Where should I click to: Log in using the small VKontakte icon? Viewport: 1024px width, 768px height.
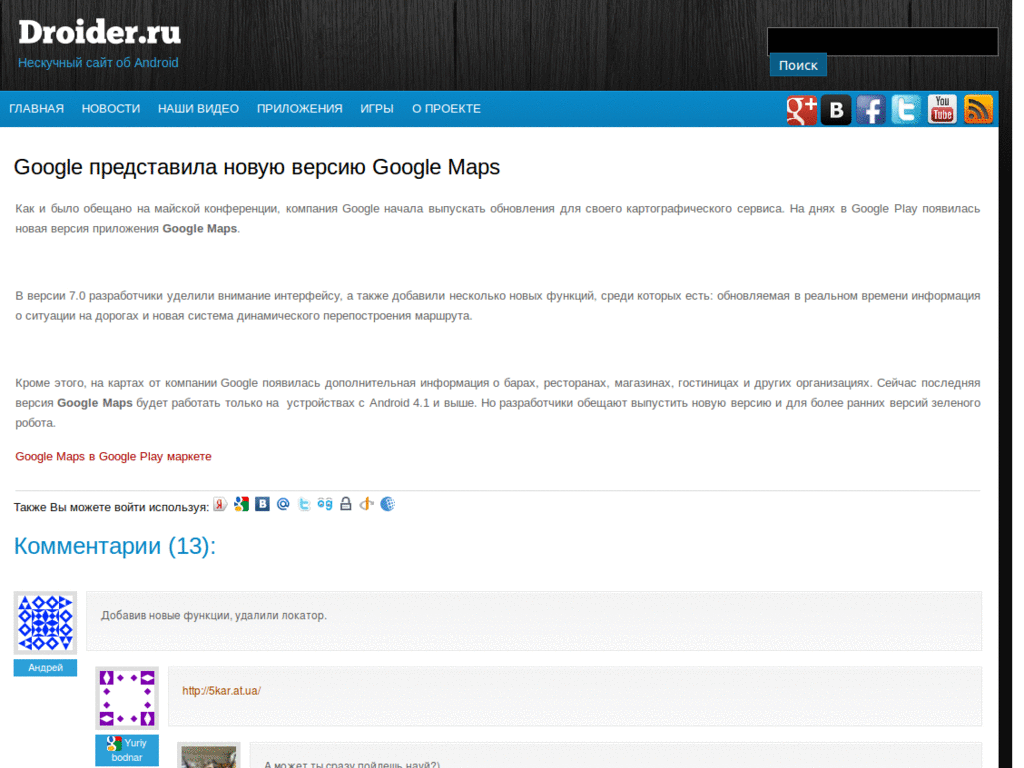tap(262, 504)
